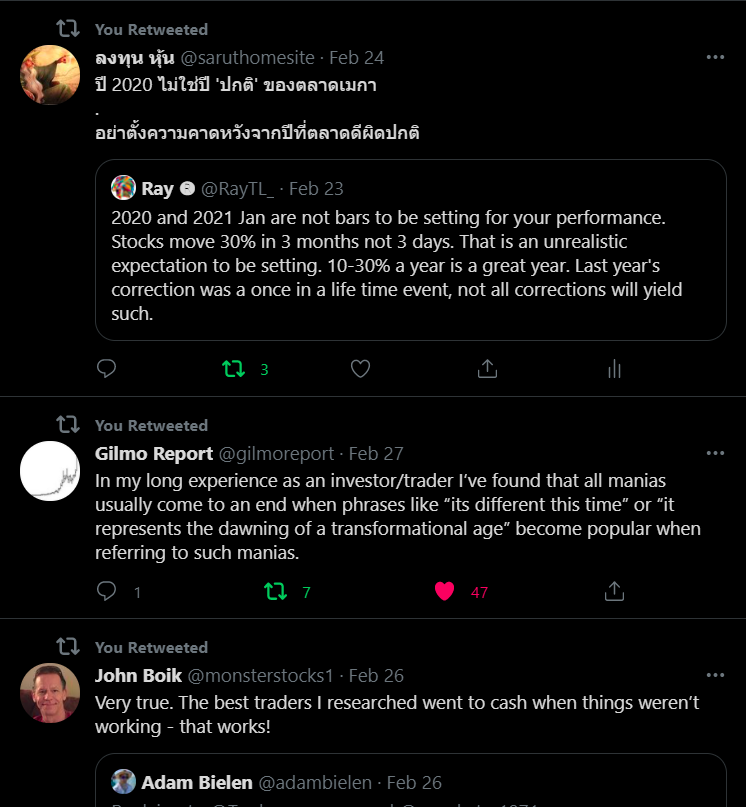Reply to the Gilmo Report tweet

click(107, 591)
